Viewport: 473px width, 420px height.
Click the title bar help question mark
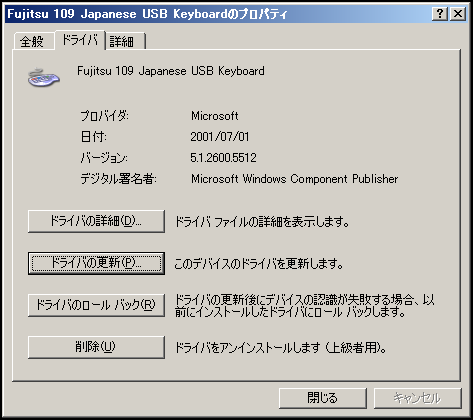pos(440,14)
